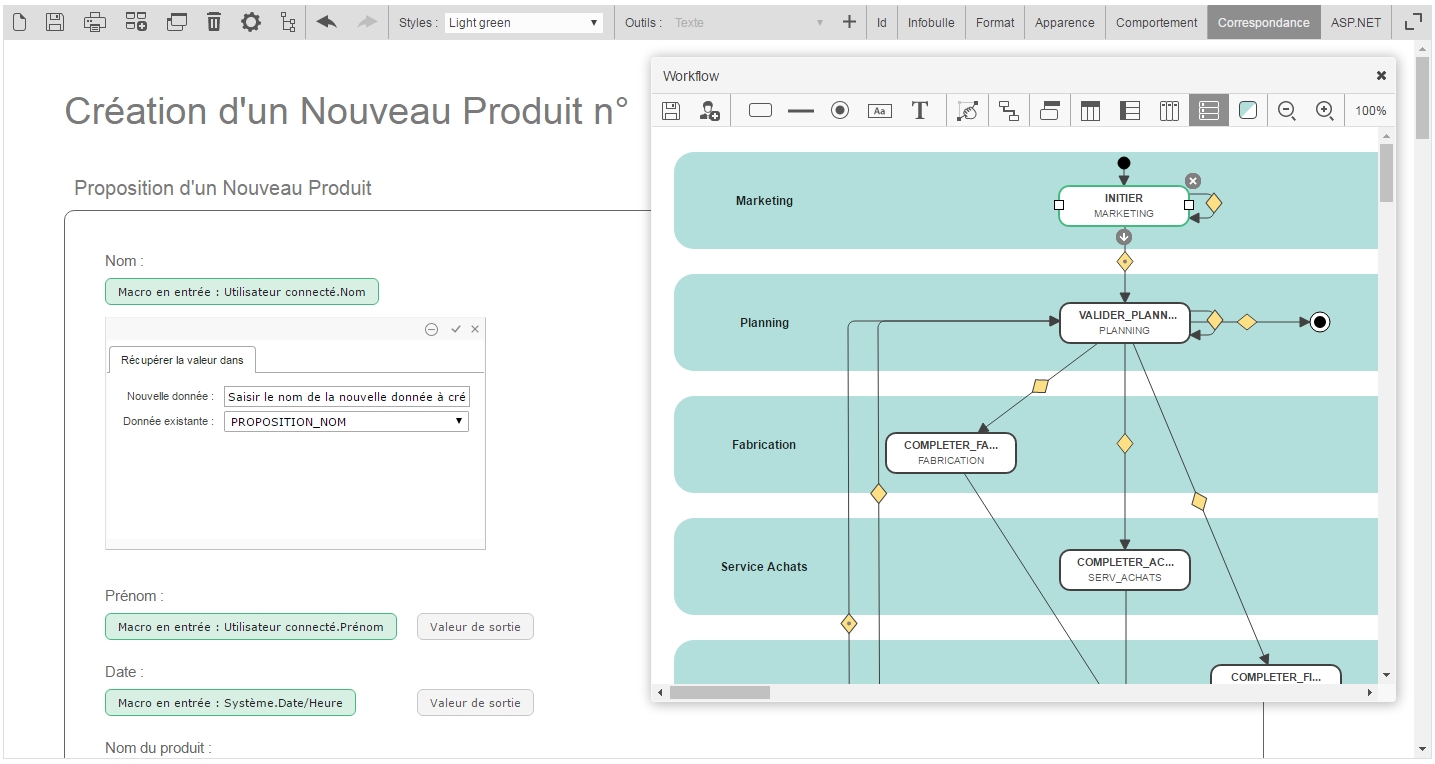Screen dimensions: 1435x764
Task: Click the Macro en entrée Système.Date/Heure button
Action: click(230, 703)
